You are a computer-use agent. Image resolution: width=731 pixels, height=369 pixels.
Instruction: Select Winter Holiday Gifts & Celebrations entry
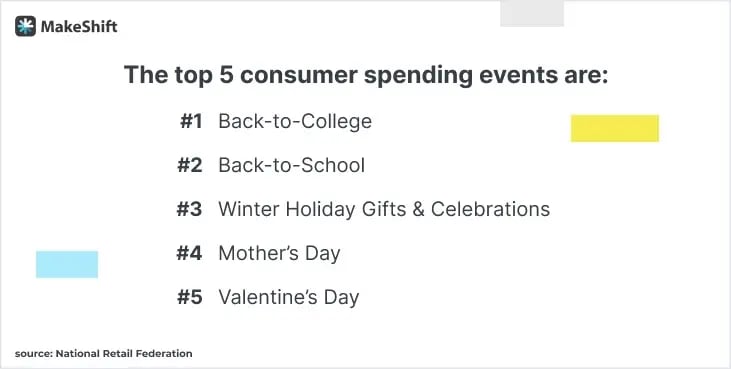point(384,209)
